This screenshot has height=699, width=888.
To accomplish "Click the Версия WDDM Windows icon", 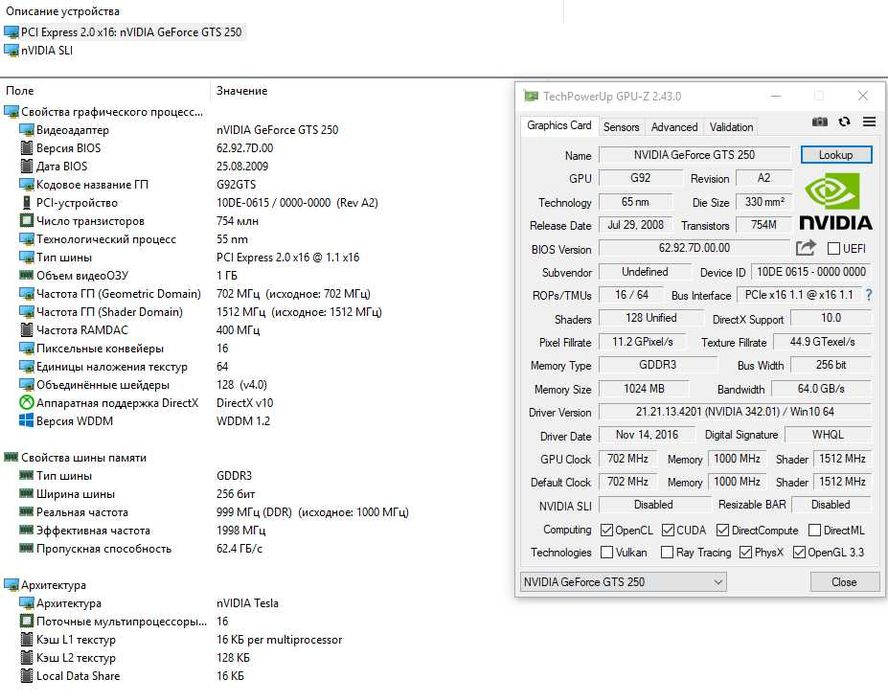I will click(x=26, y=420).
